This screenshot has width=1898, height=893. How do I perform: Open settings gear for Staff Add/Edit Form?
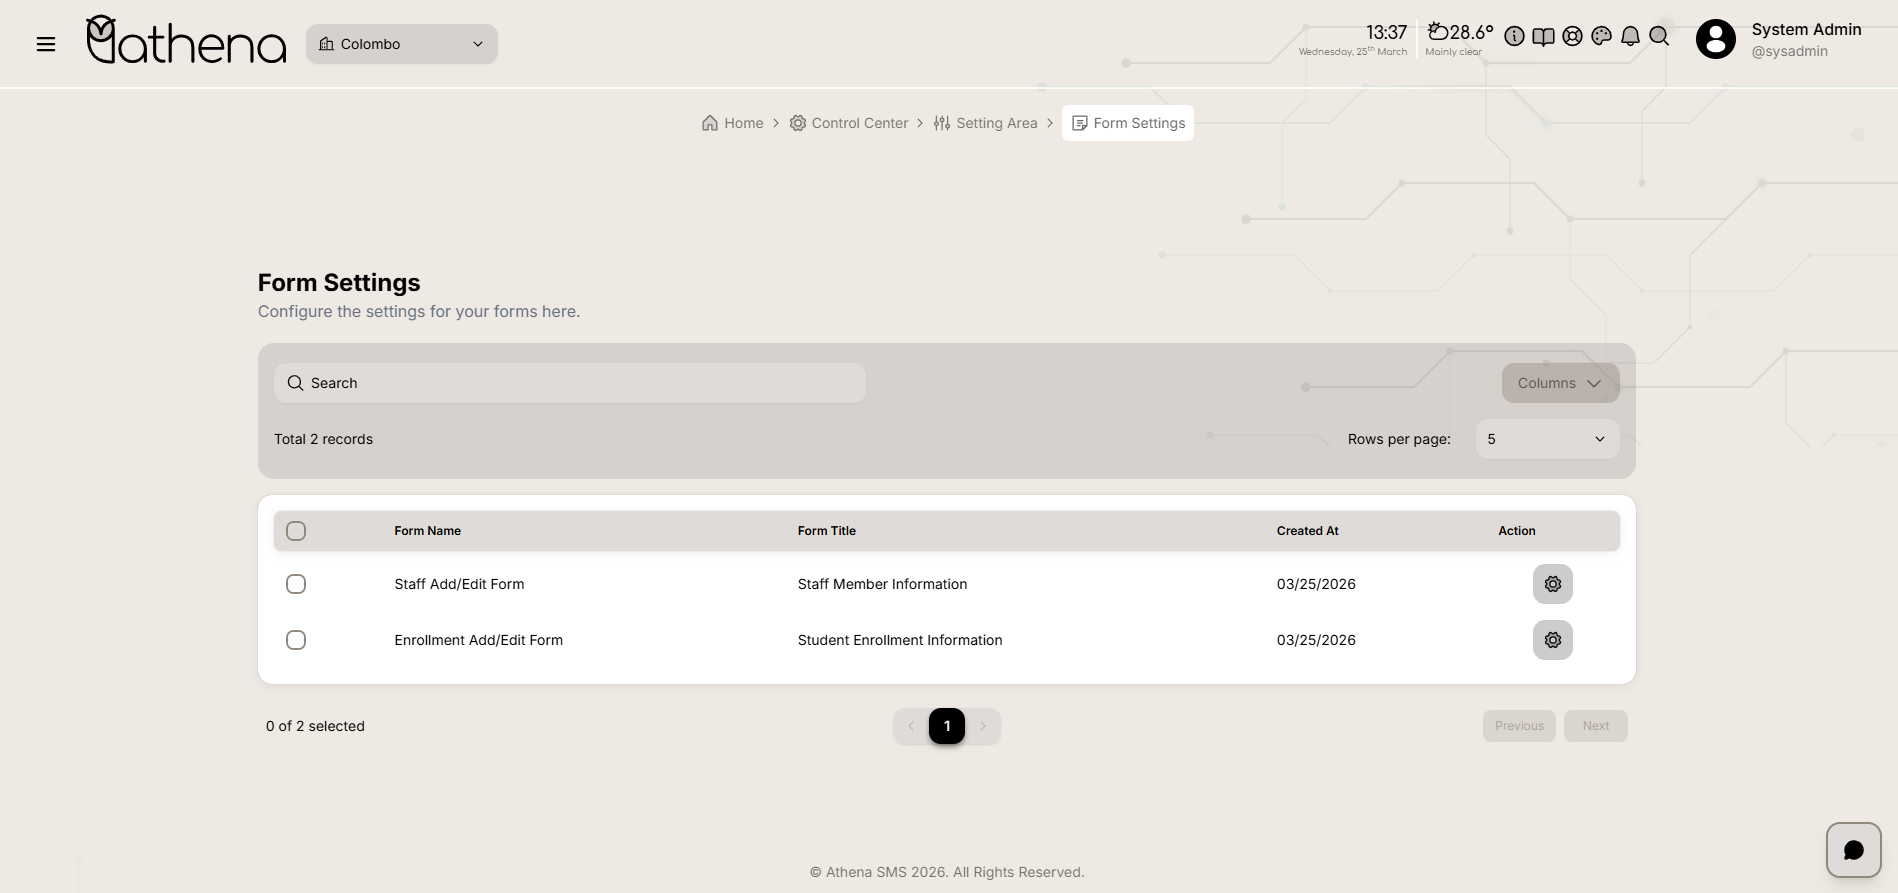1552,584
